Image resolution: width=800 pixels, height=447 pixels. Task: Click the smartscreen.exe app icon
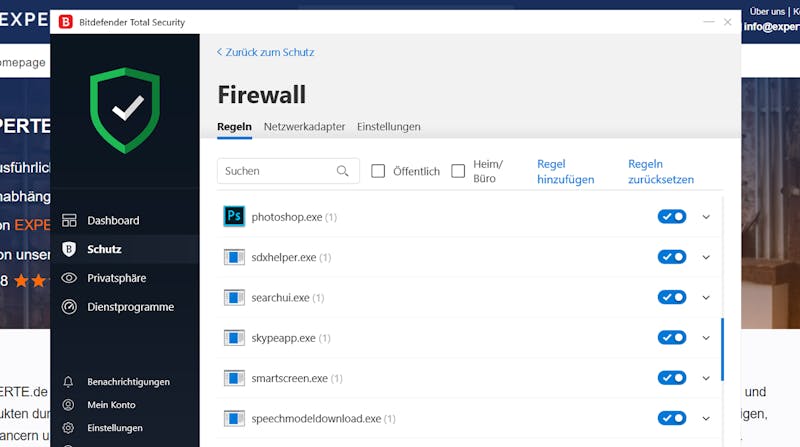point(234,378)
